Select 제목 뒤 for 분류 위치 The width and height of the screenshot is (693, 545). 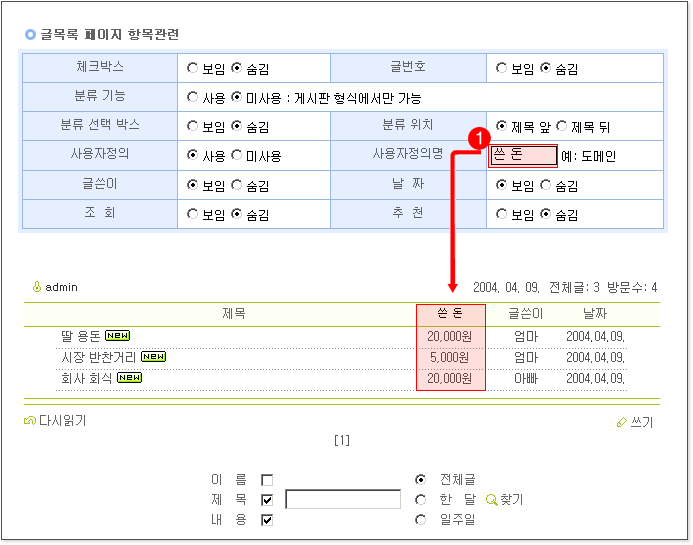click(x=562, y=127)
